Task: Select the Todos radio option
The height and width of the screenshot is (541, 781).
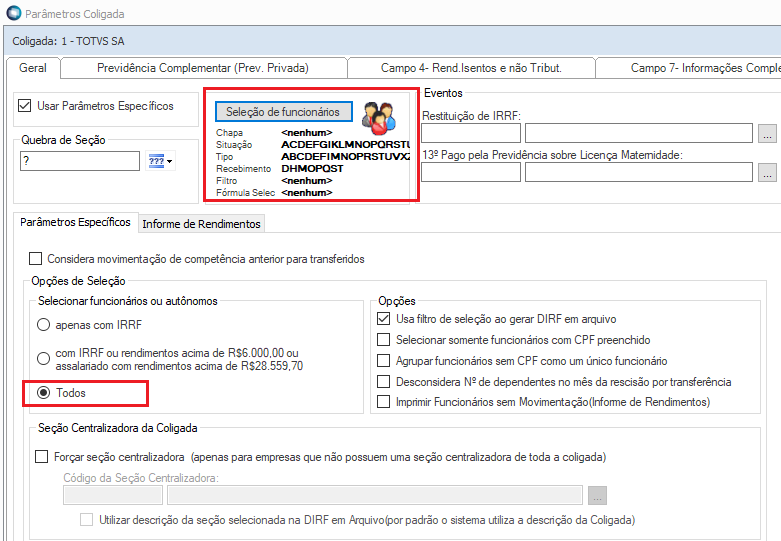Action: 43,393
